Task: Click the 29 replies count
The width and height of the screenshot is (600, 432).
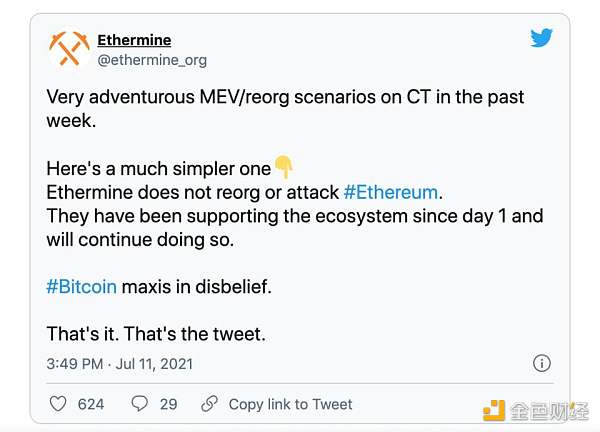Action: click(168, 404)
